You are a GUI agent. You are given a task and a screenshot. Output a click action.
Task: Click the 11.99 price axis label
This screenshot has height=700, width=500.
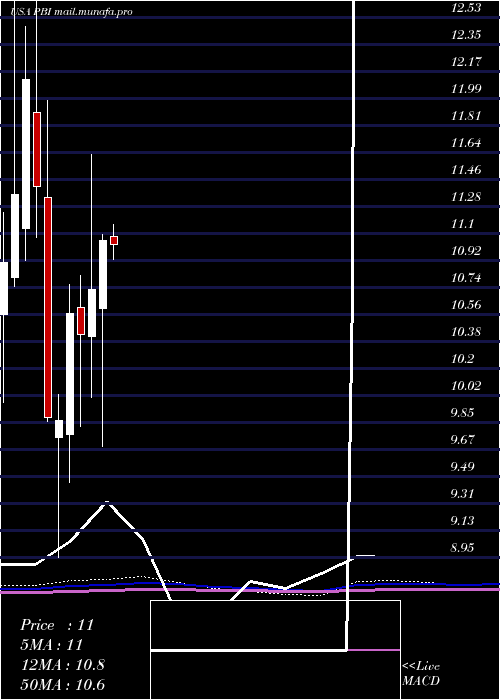(466, 89)
